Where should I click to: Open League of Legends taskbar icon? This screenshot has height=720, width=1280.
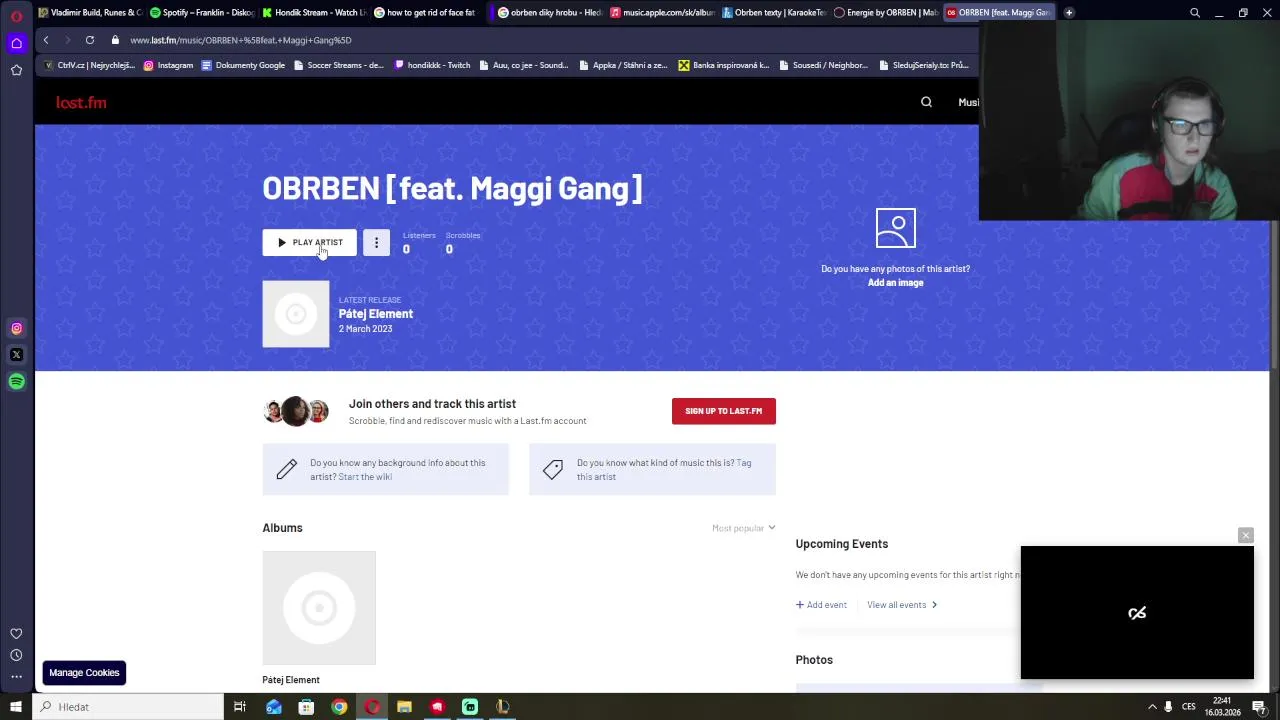[x=502, y=707]
